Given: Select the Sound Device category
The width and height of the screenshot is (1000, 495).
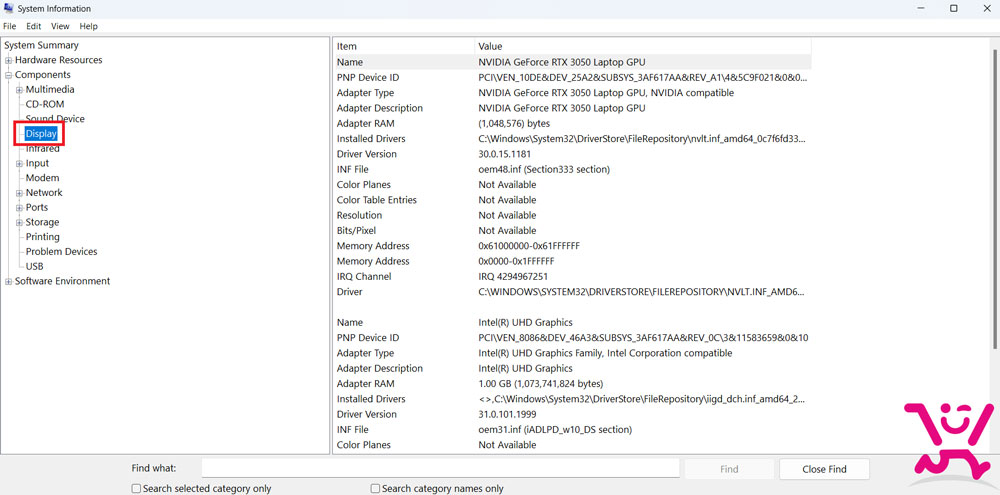Looking at the screenshot, I should click(x=55, y=119).
